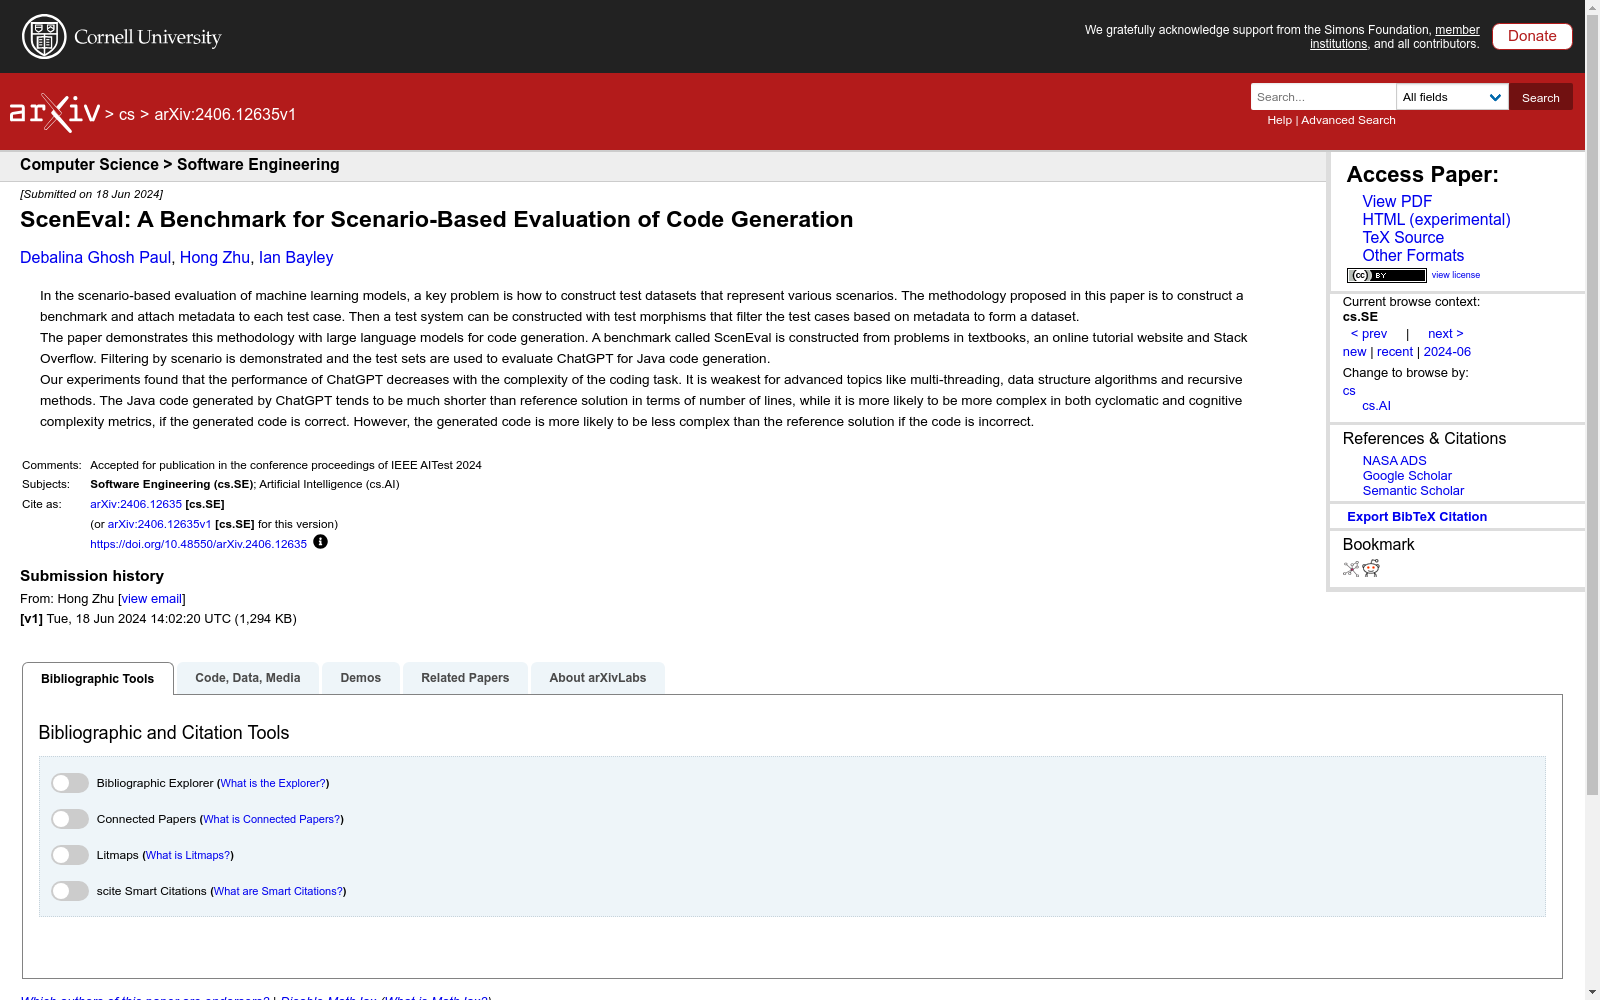Switch to About arXivLabs tab
Viewport: 1600px width, 1000px height.
tap(598, 678)
